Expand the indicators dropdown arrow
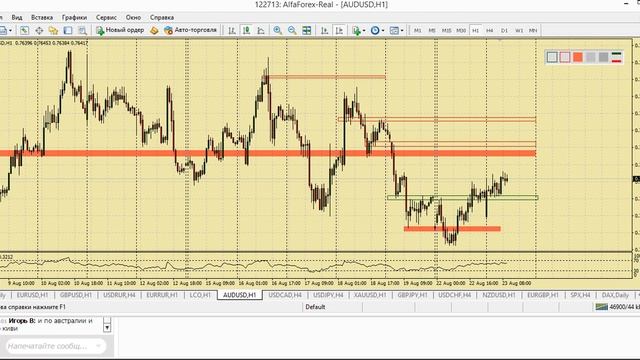Image resolution: width=640 pixels, height=360 pixels. [x=364, y=31]
